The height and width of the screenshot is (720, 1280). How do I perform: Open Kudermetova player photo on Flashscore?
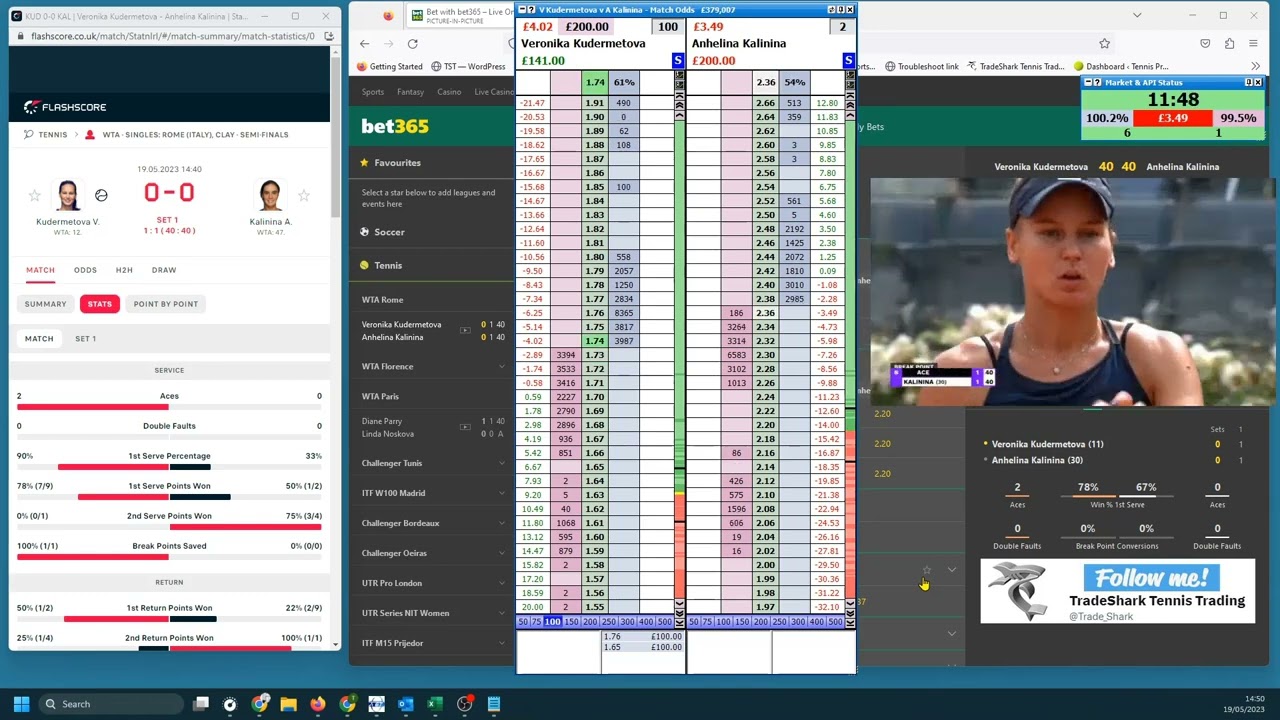68,195
